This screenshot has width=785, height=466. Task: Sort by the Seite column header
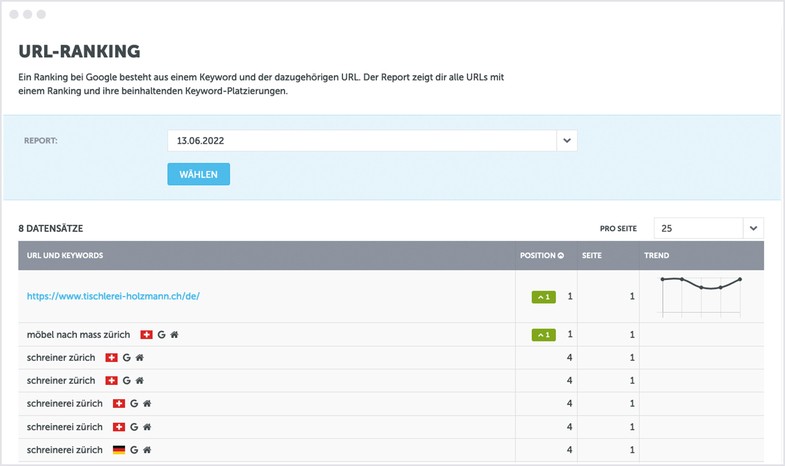tap(592, 256)
